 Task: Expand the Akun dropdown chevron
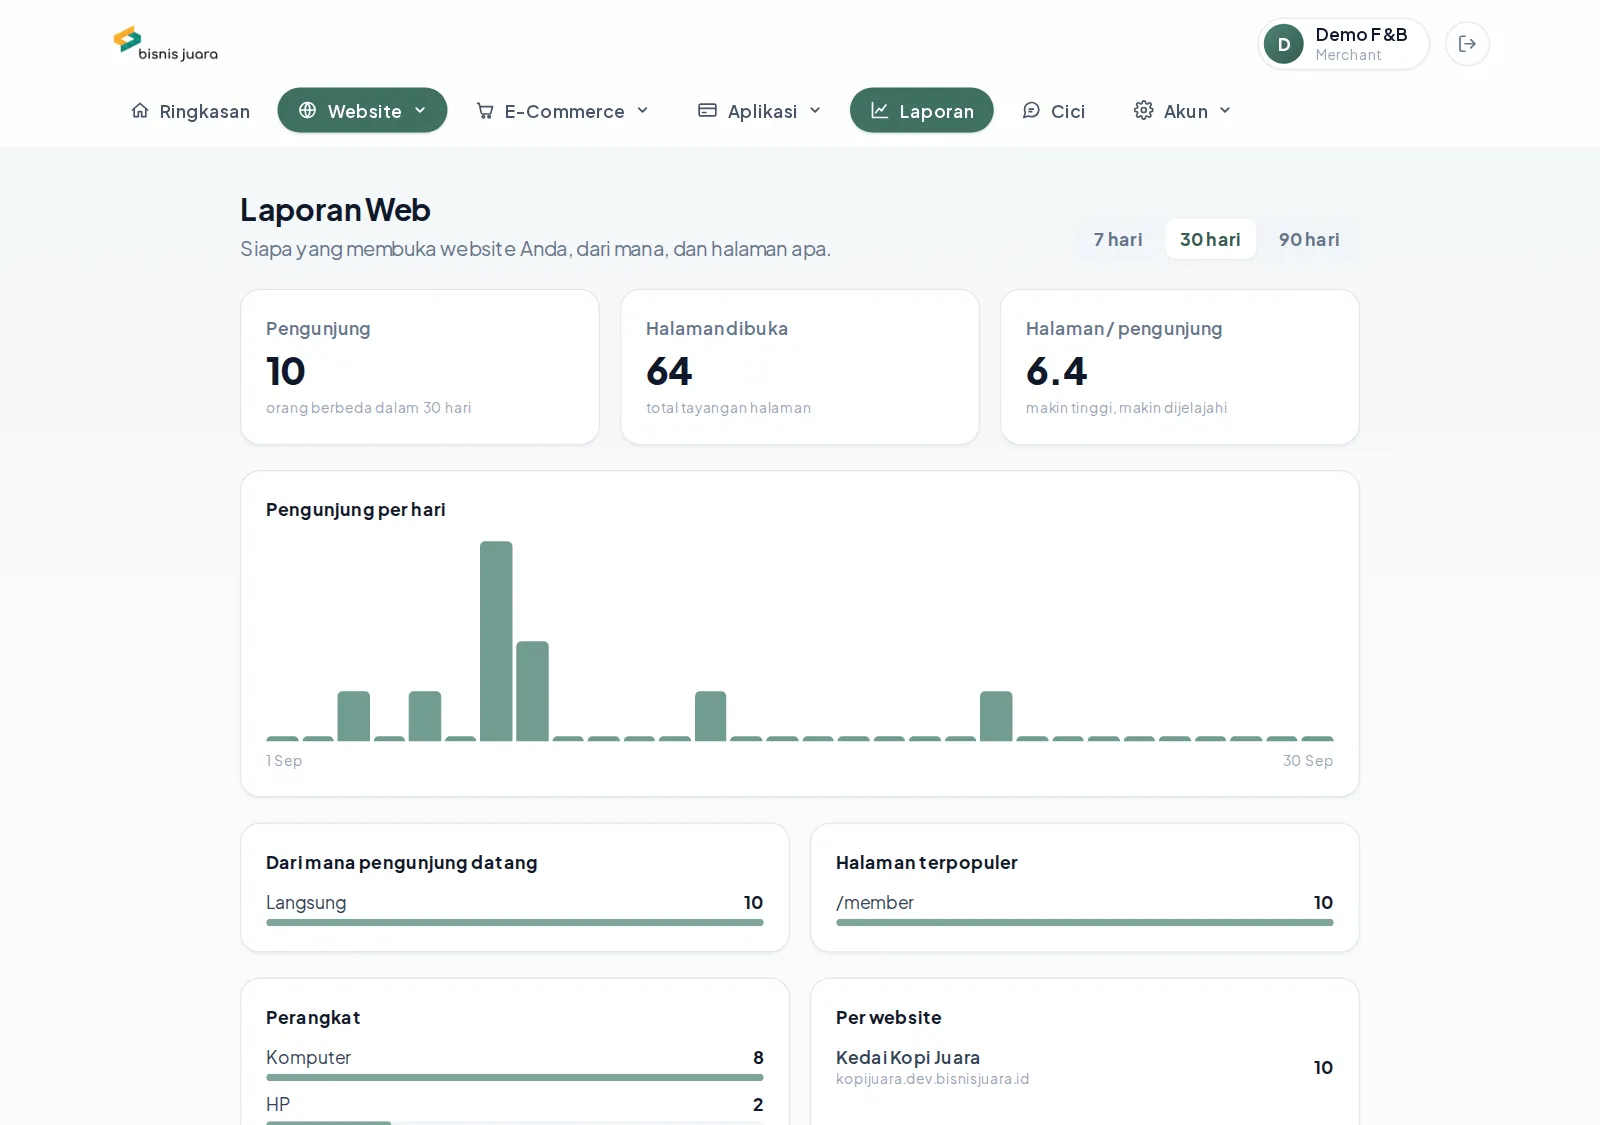(1225, 110)
